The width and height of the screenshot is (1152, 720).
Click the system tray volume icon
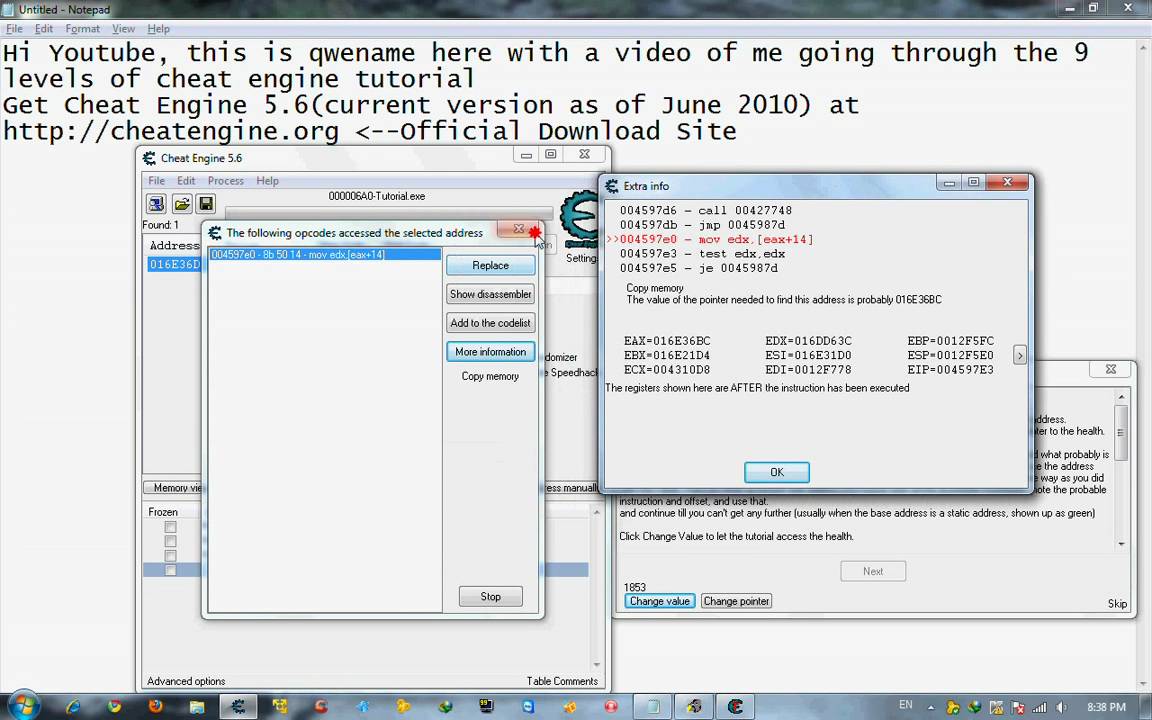tap(1061, 708)
